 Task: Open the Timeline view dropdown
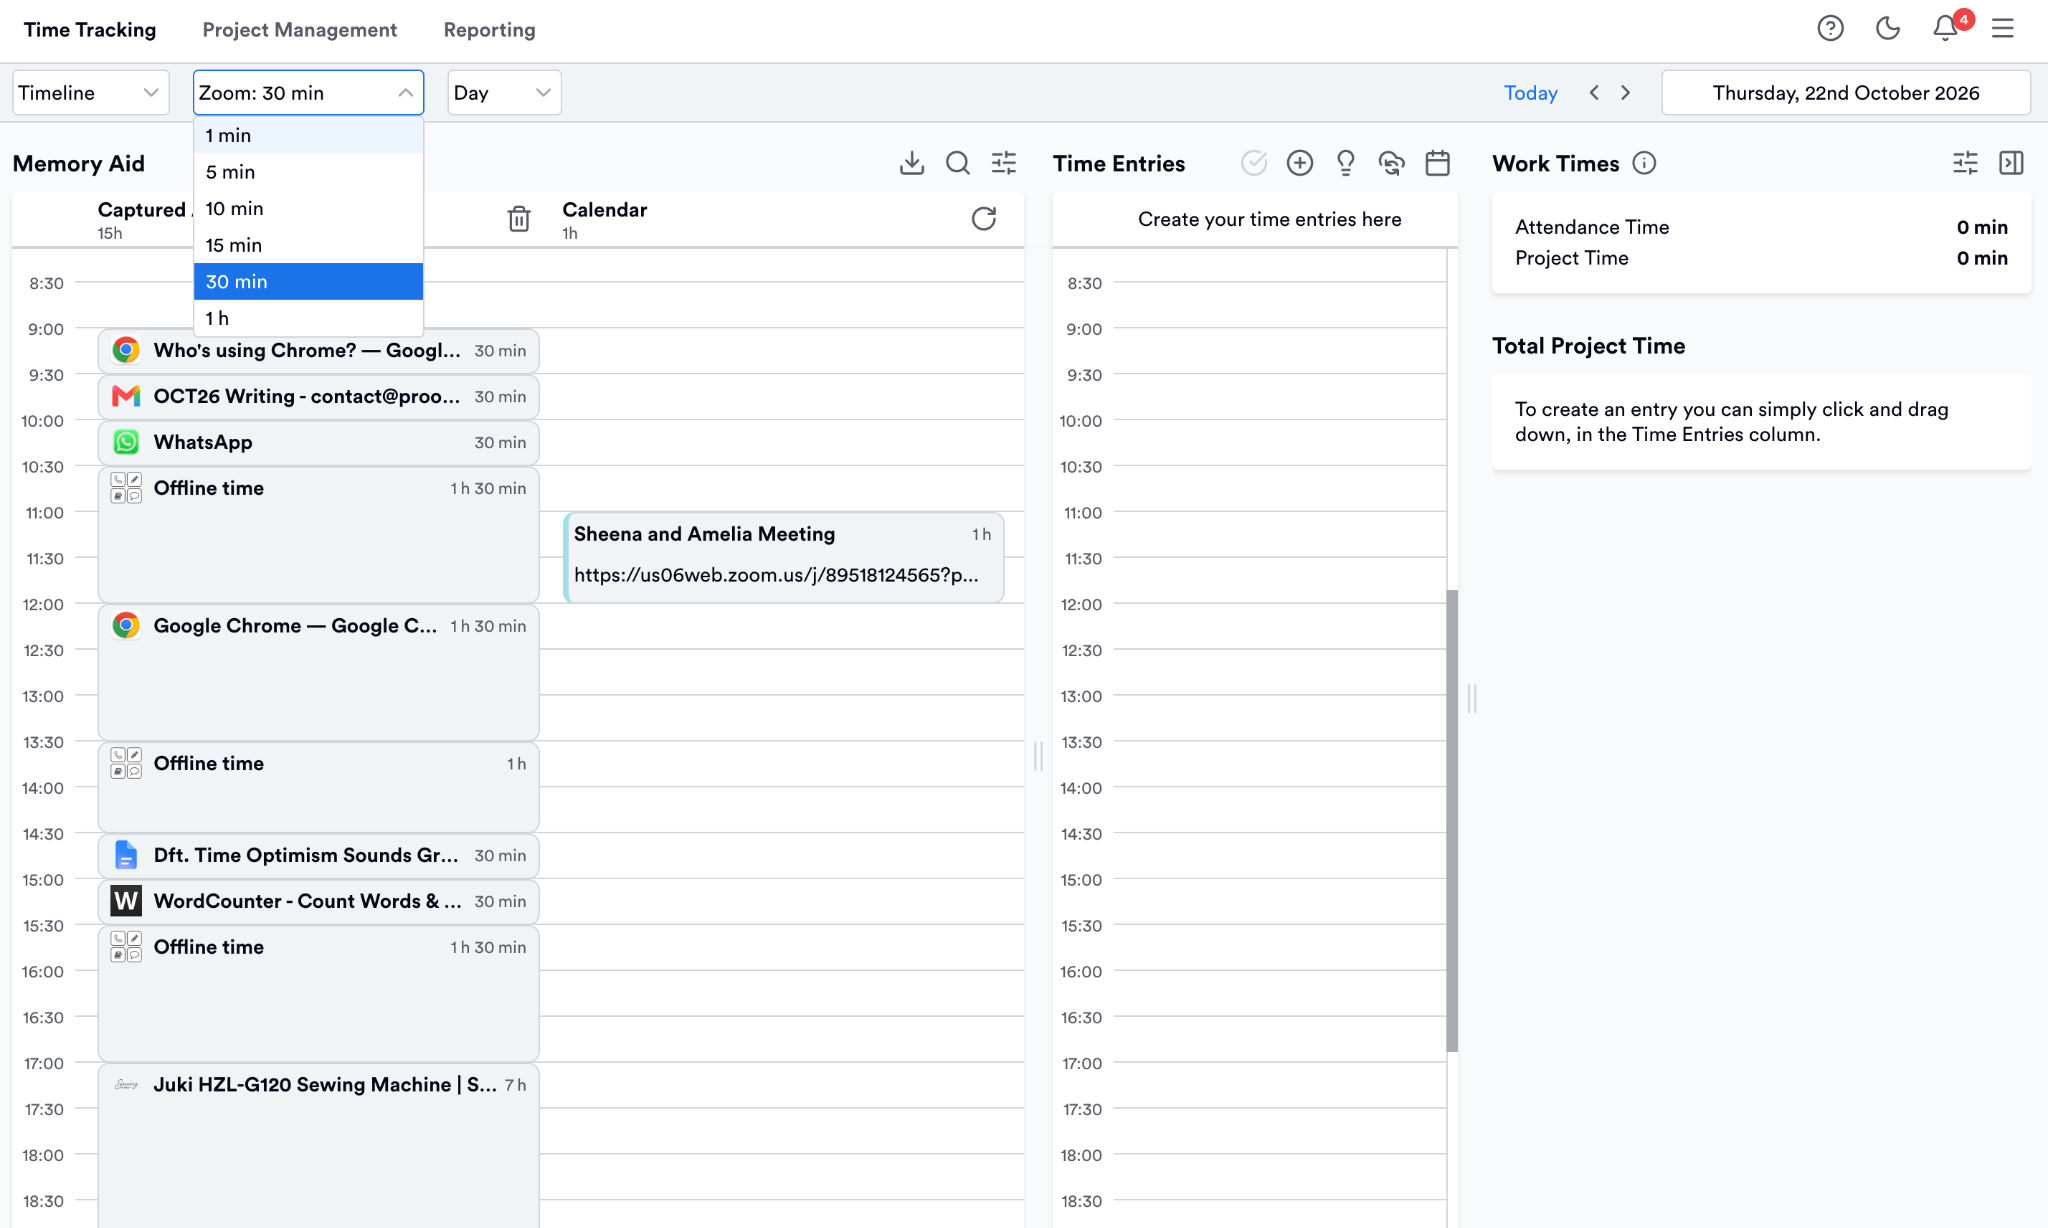(90, 92)
